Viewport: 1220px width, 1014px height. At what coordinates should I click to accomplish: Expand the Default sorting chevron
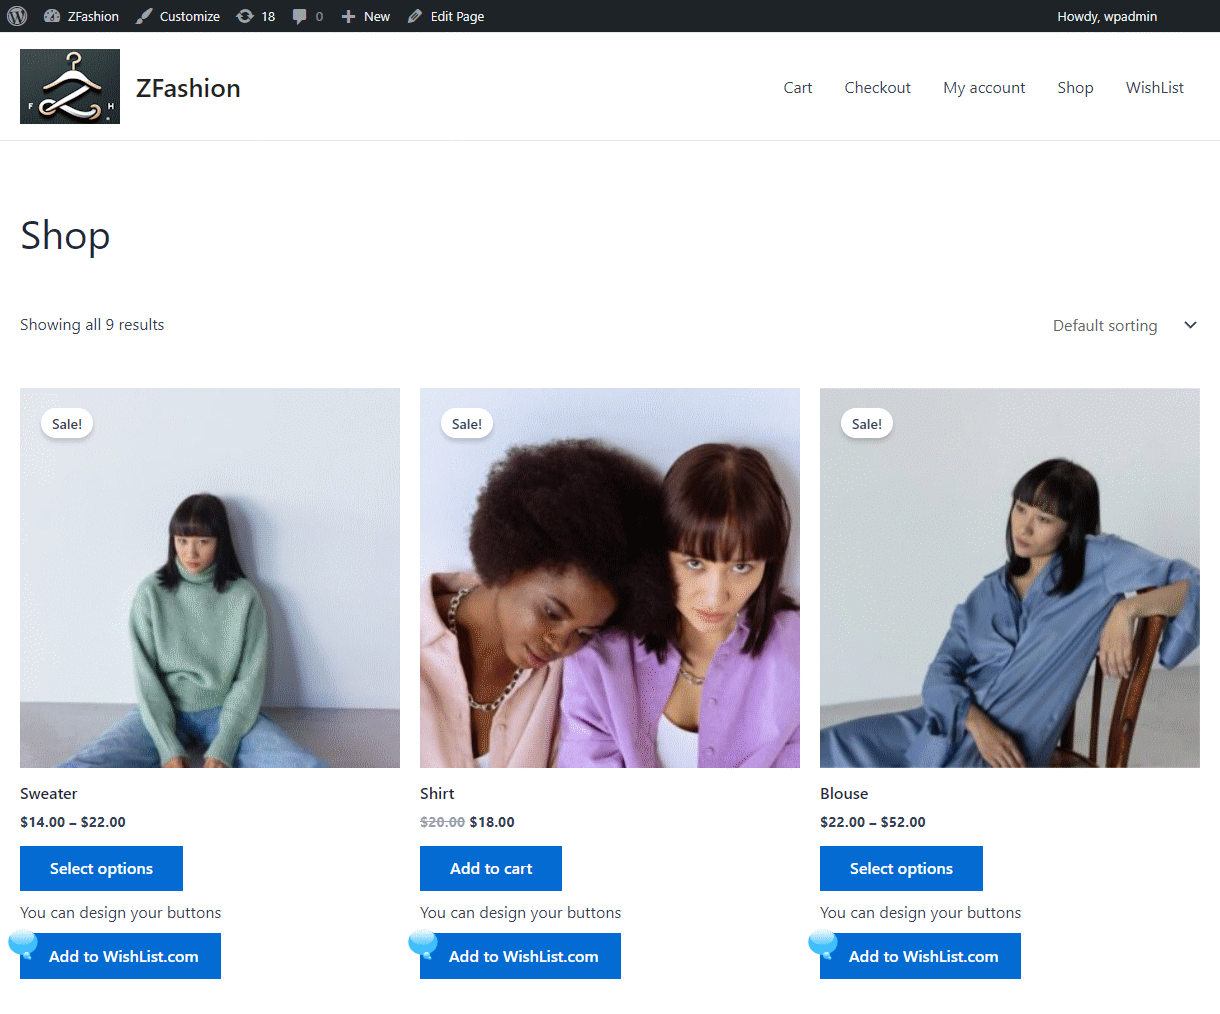(1190, 325)
